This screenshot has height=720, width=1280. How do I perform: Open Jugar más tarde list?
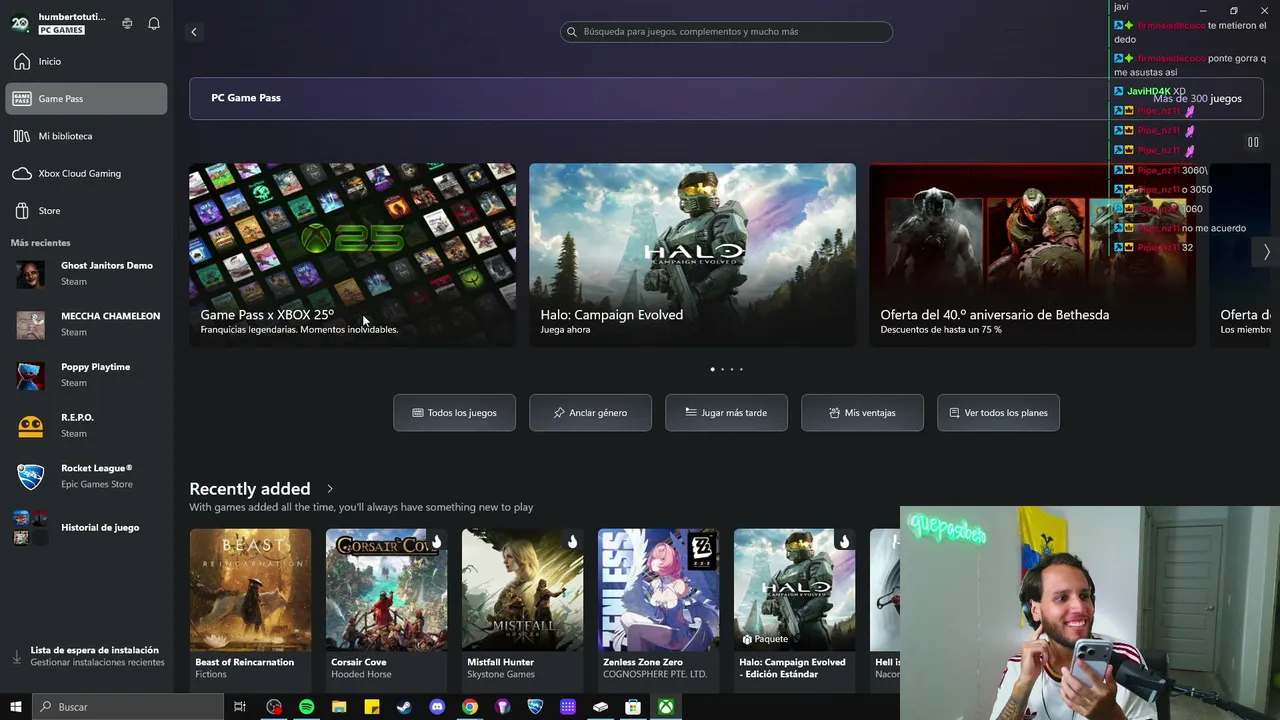click(727, 413)
